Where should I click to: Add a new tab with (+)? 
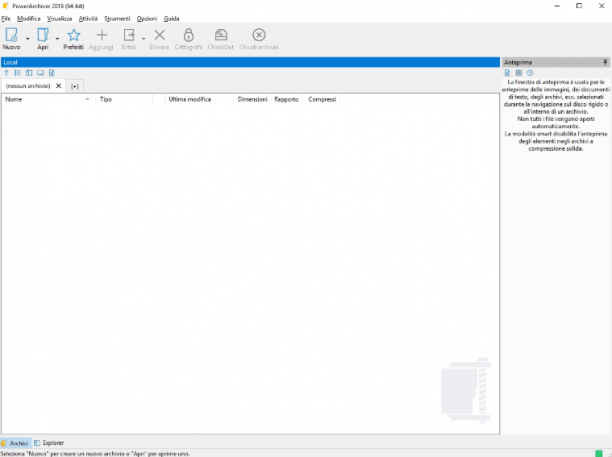[75, 86]
